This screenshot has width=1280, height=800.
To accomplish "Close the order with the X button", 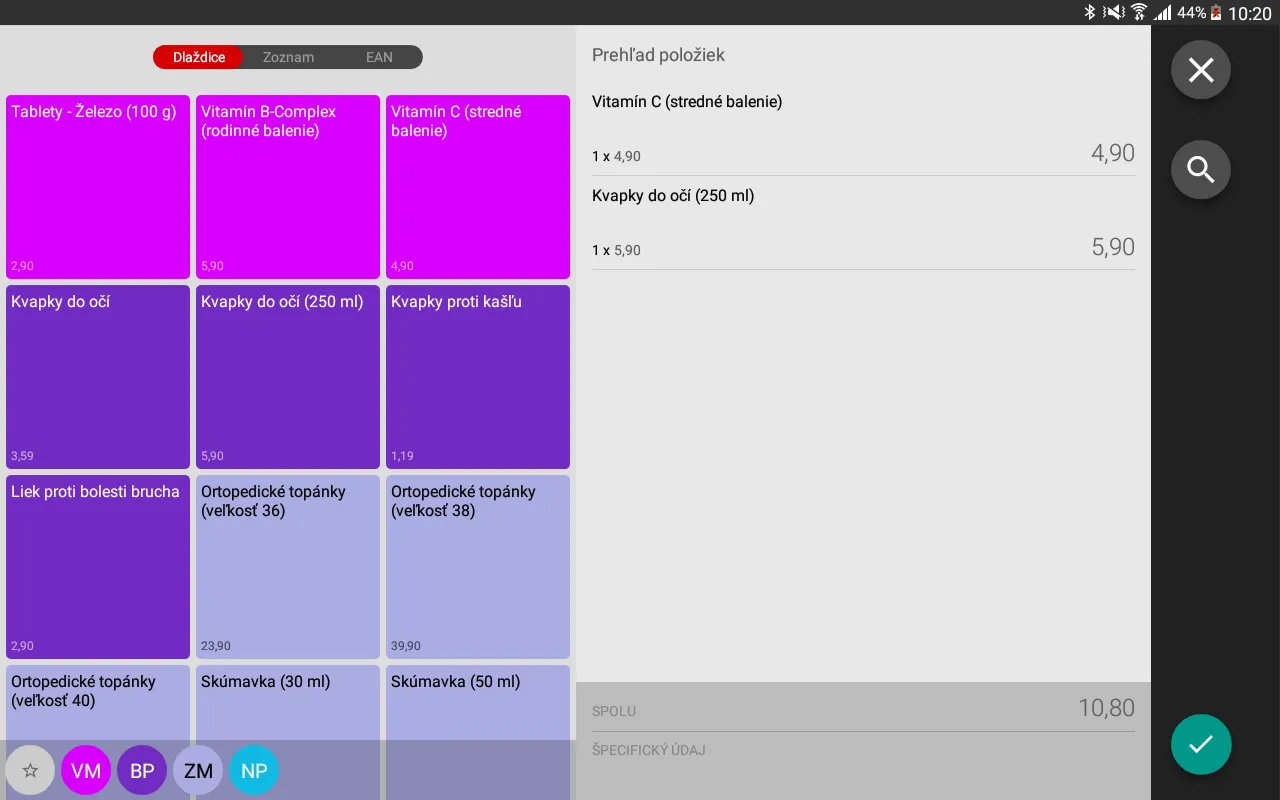I will coord(1201,70).
